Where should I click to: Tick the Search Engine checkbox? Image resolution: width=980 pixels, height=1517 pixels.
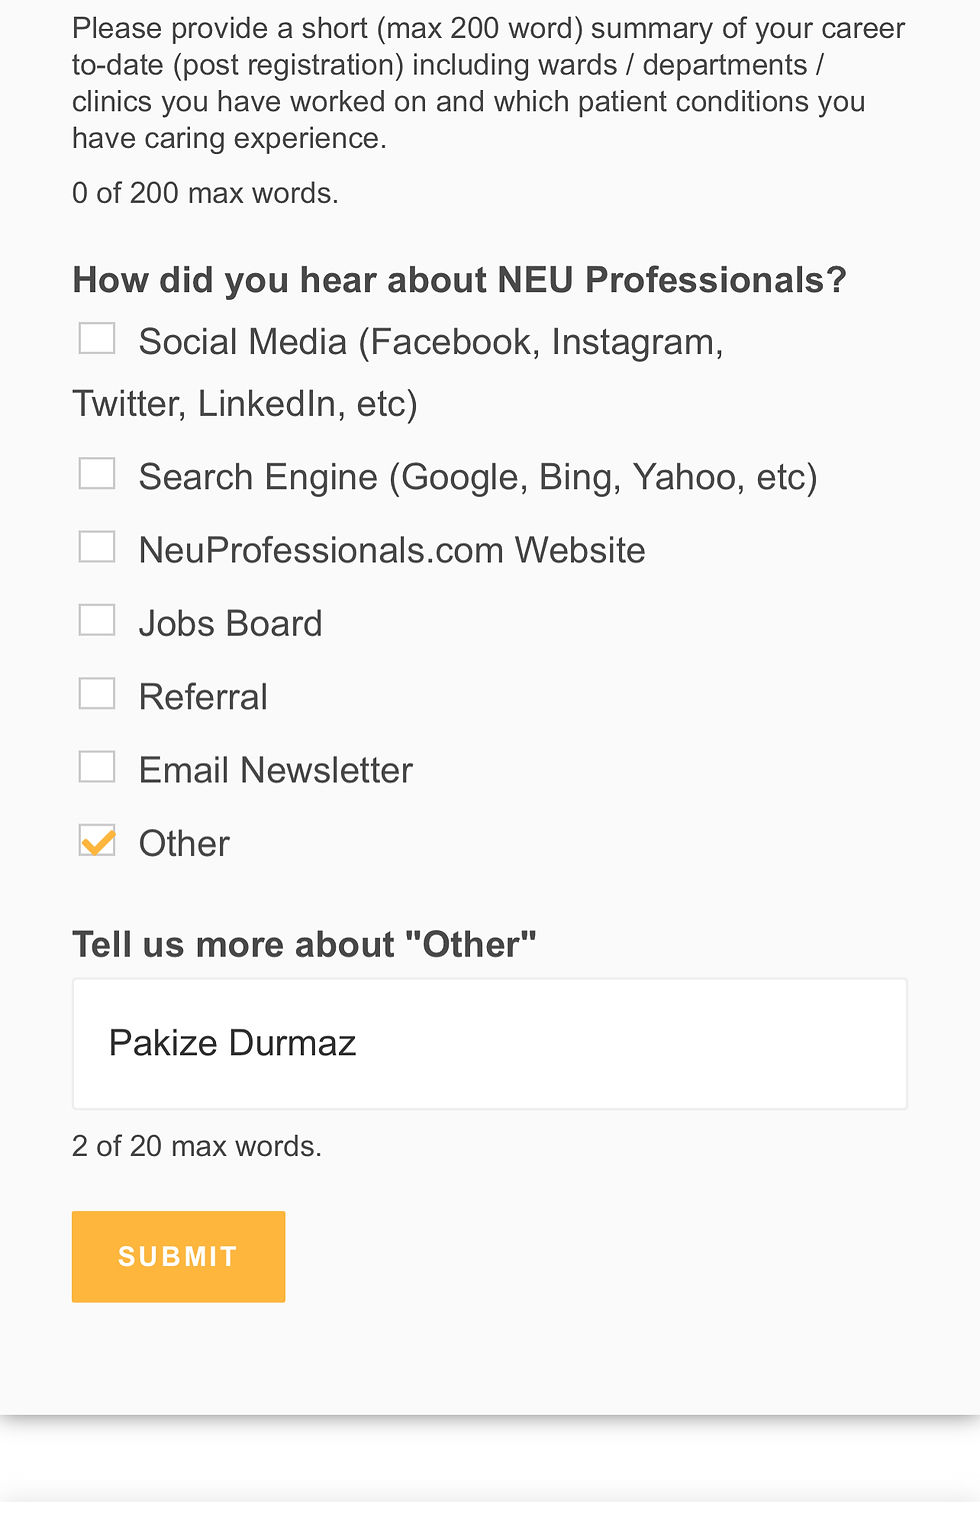97,474
